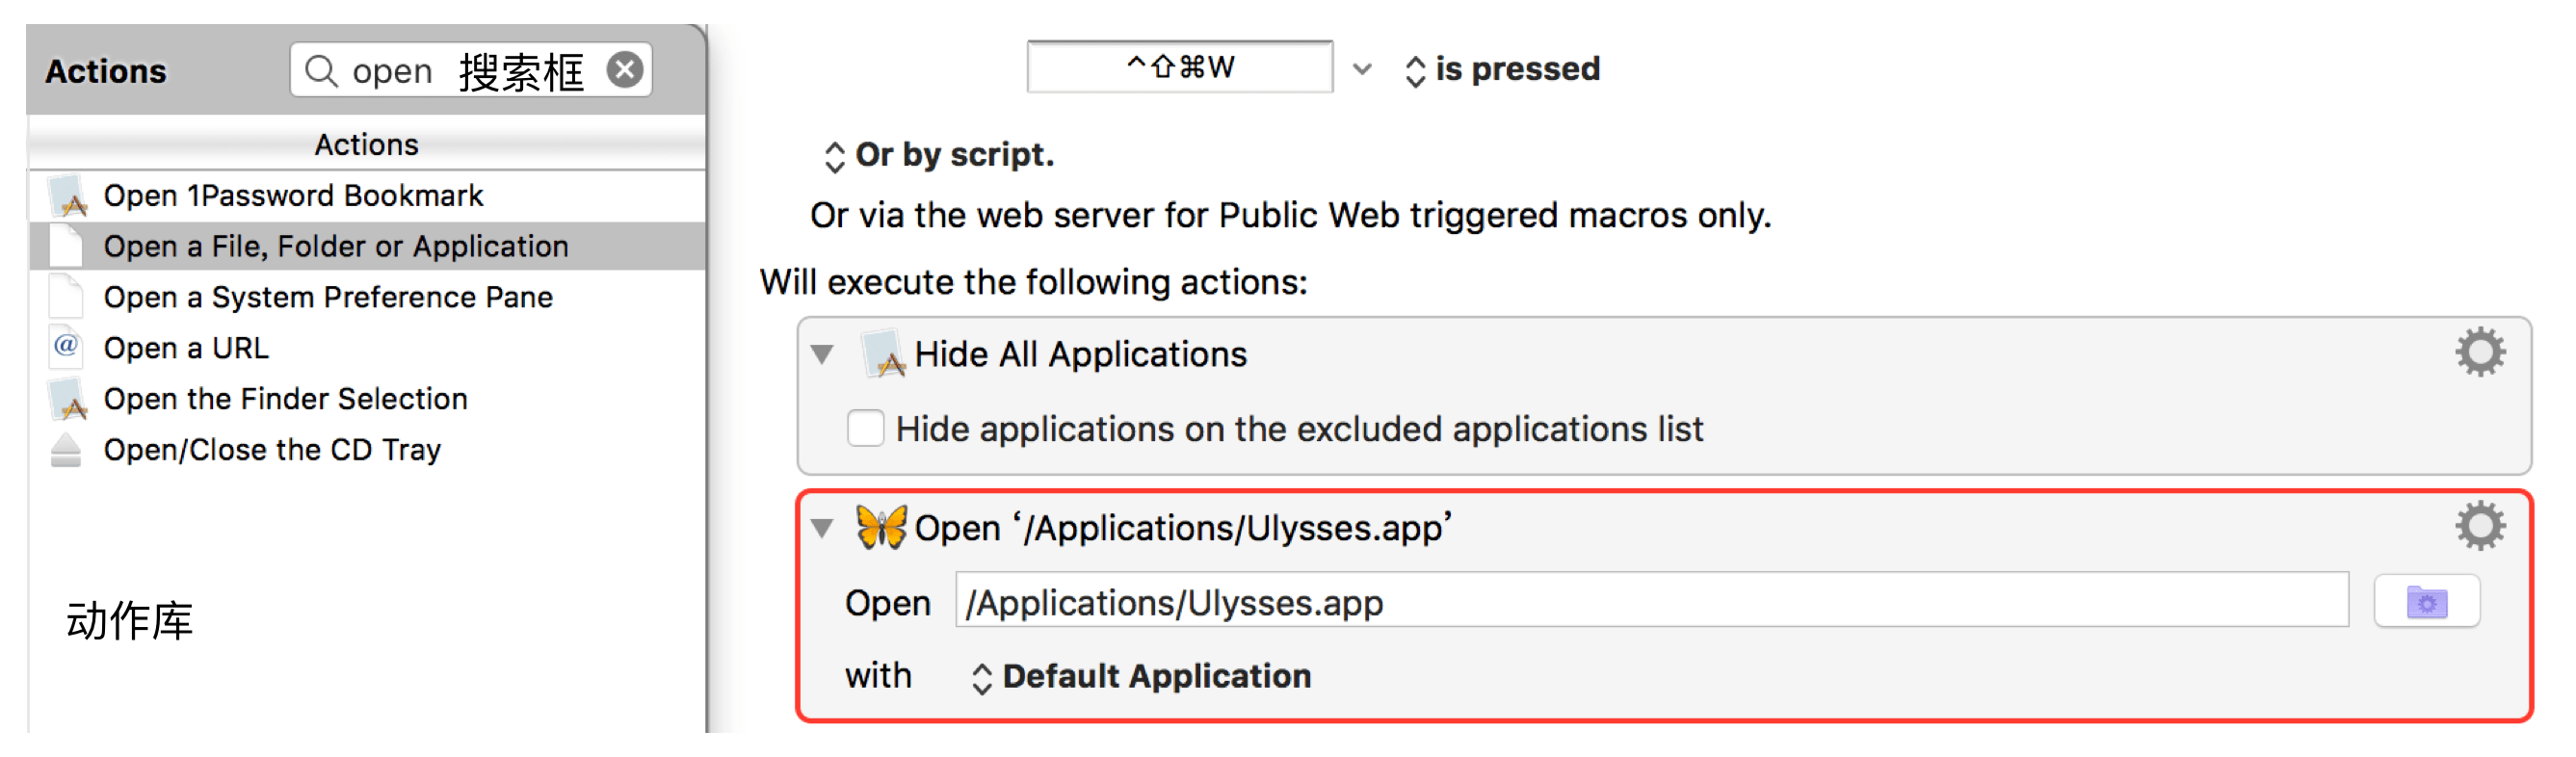Enable hiding applications on the excluded list
Viewport: 2576px width, 757px height.
click(x=866, y=428)
